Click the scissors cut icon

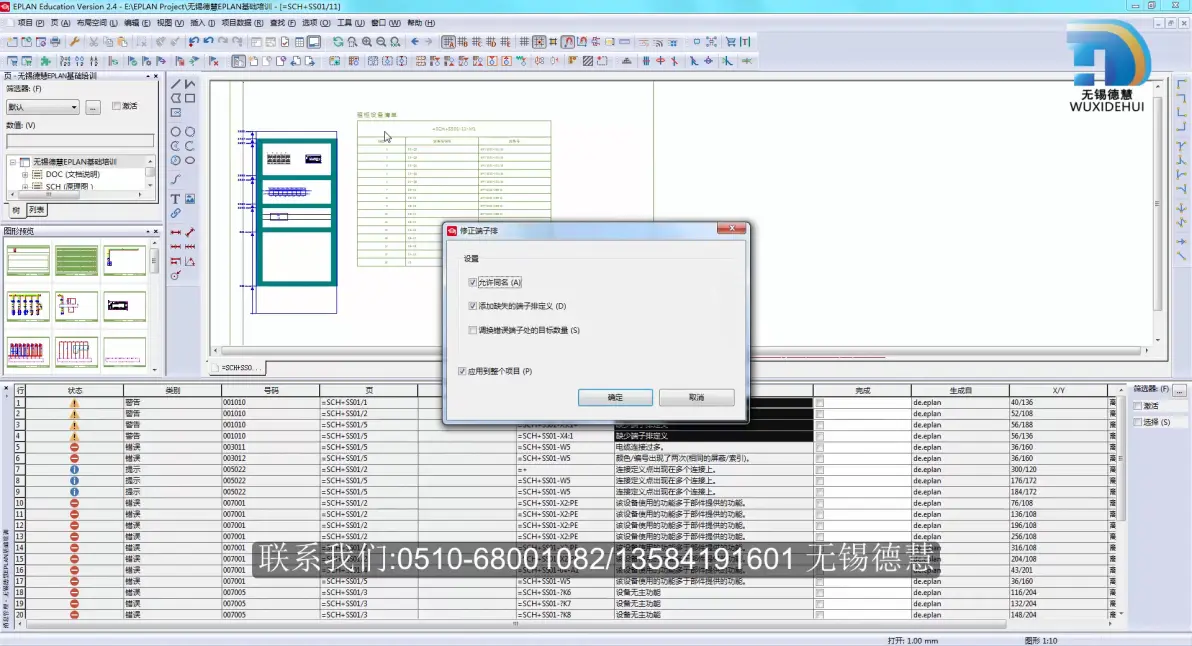pos(94,42)
